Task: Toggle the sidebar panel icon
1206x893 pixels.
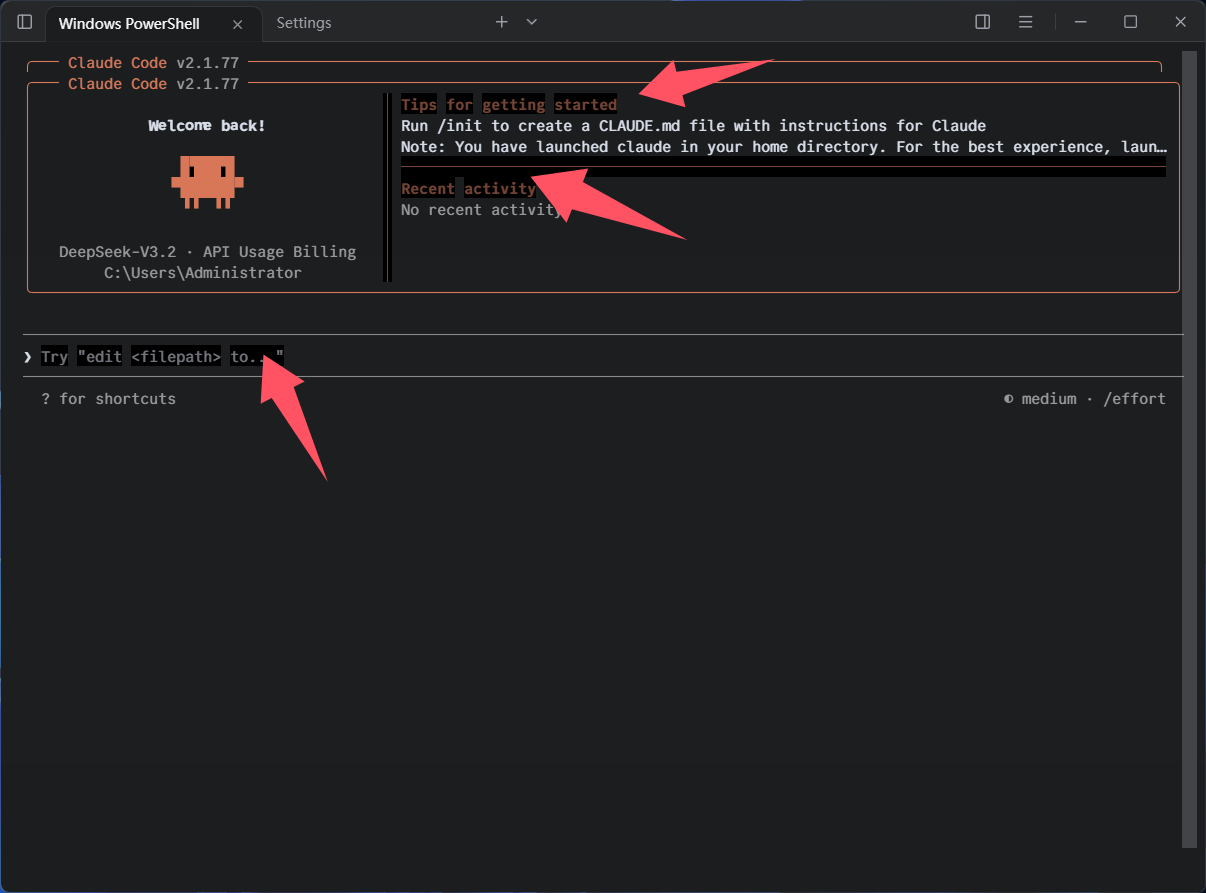Action: click(25, 22)
